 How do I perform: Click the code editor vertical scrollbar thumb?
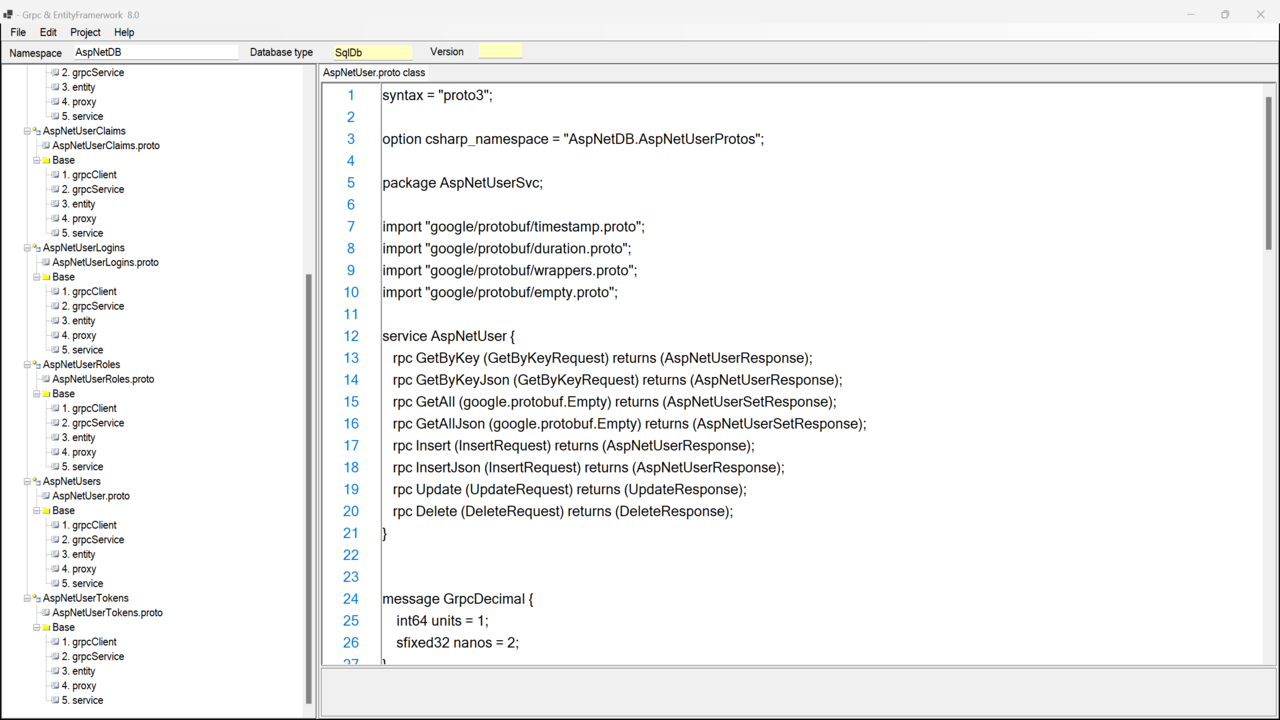tap(1269, 170)
